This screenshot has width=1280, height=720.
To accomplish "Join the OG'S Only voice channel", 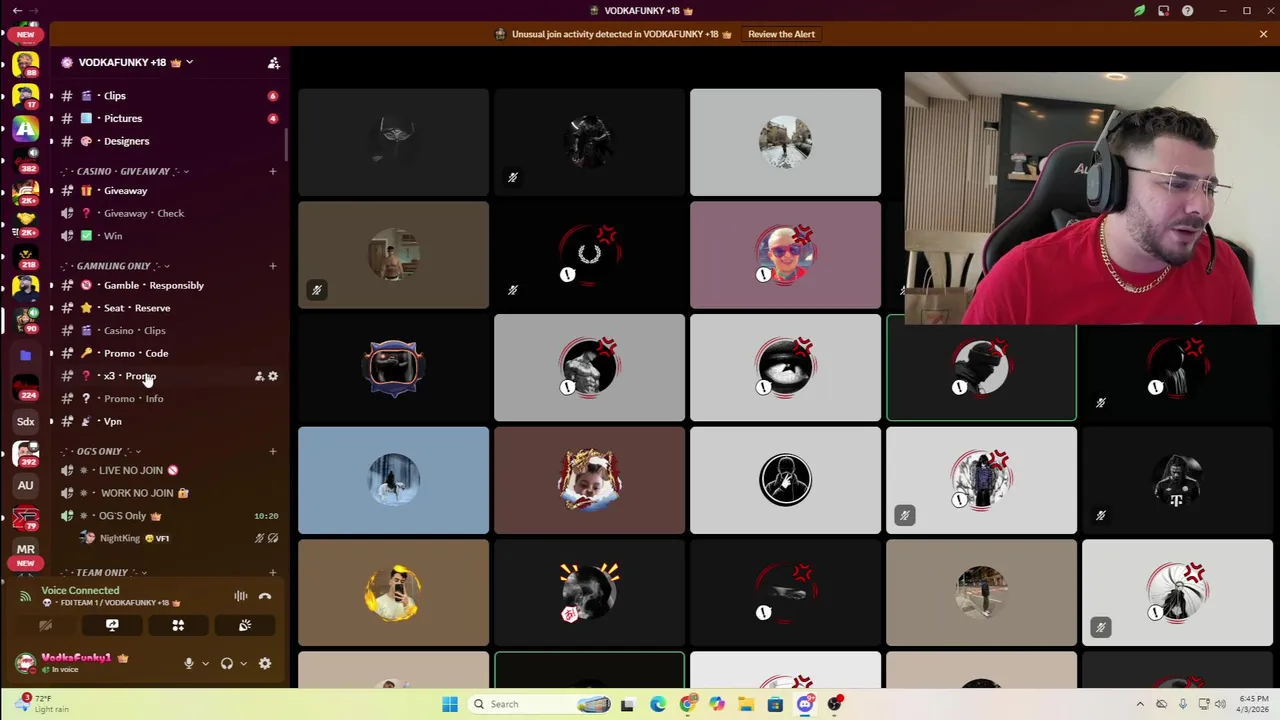I will pyautogui.click(x=168, y=516).
